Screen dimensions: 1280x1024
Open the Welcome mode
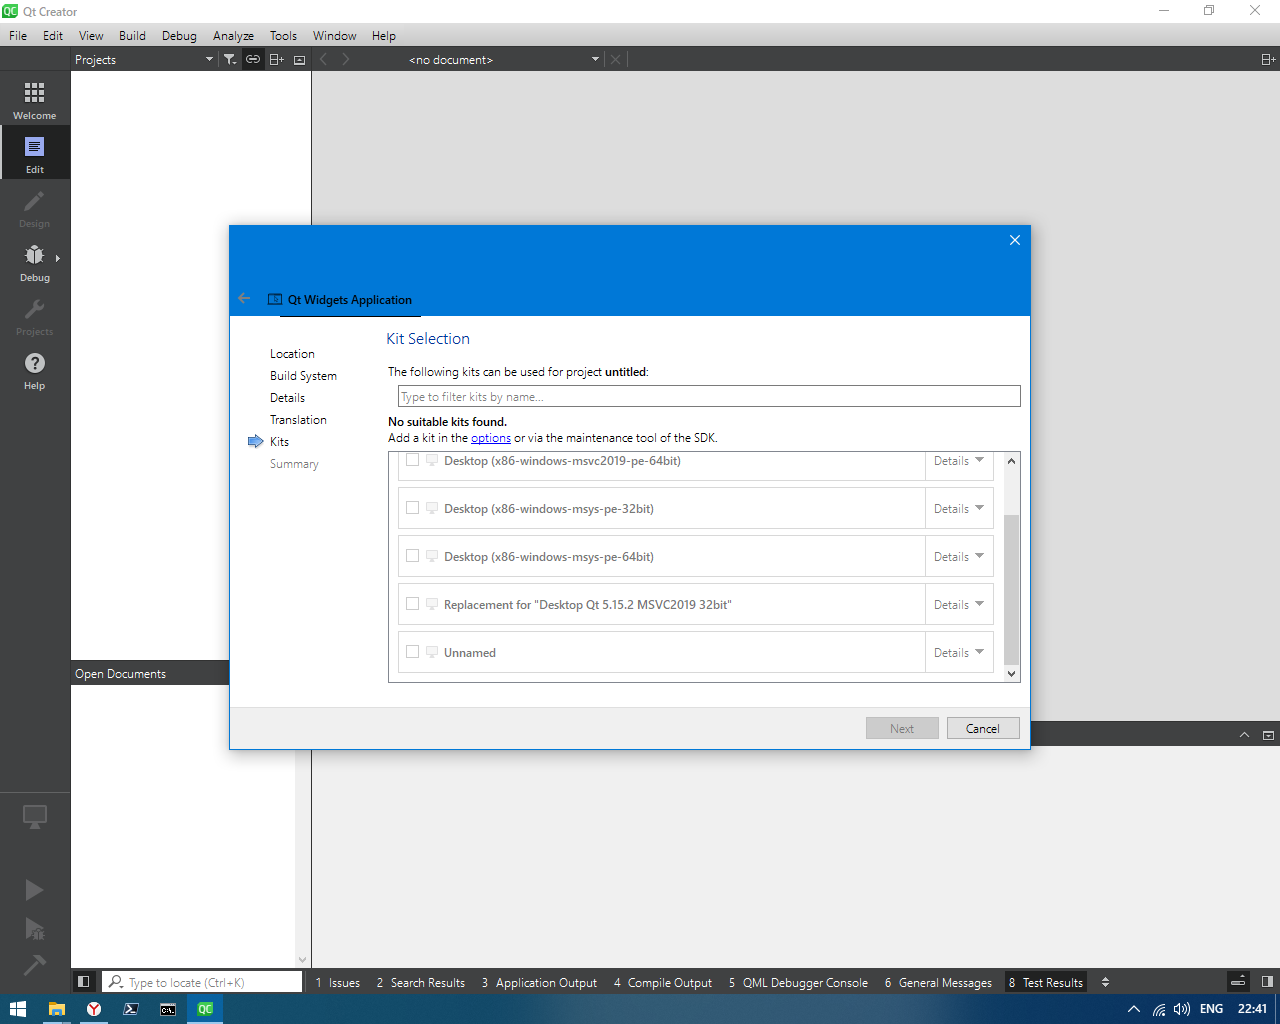pyautogui.click(x=34, y=101)
